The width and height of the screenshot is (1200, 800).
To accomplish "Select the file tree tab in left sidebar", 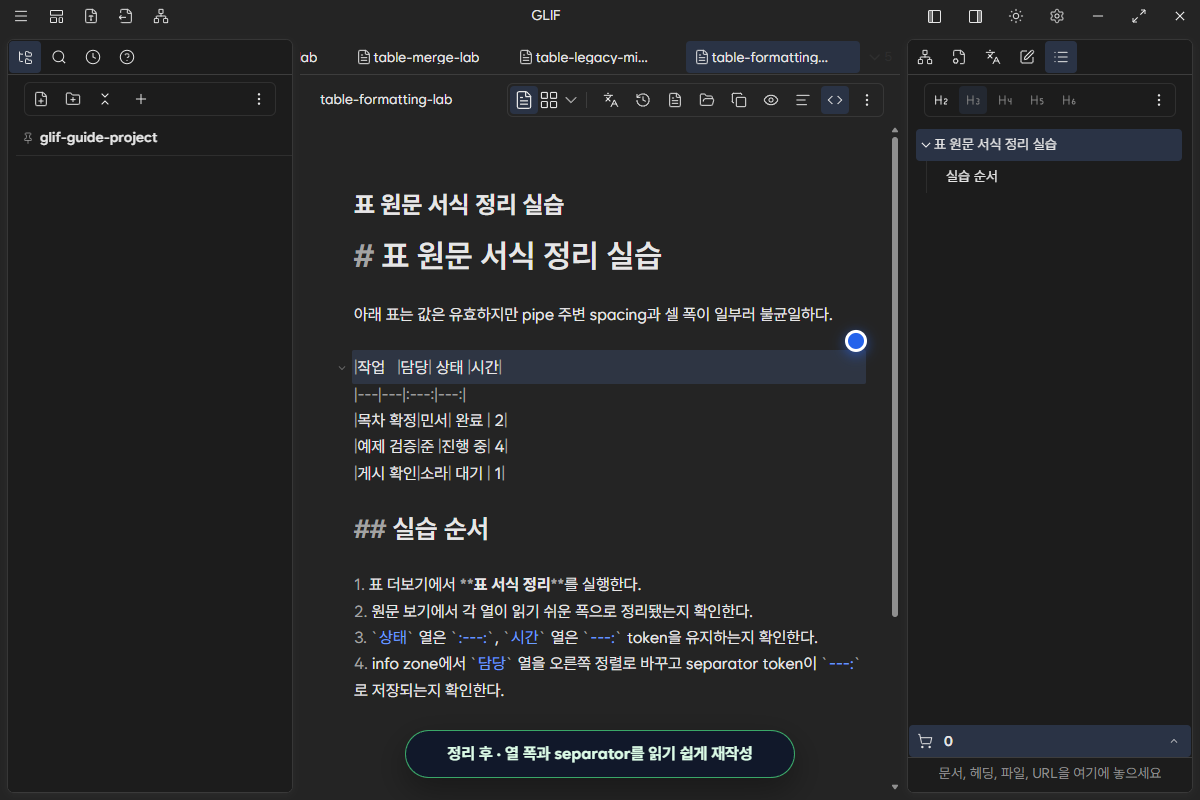I will coord(25,57).
